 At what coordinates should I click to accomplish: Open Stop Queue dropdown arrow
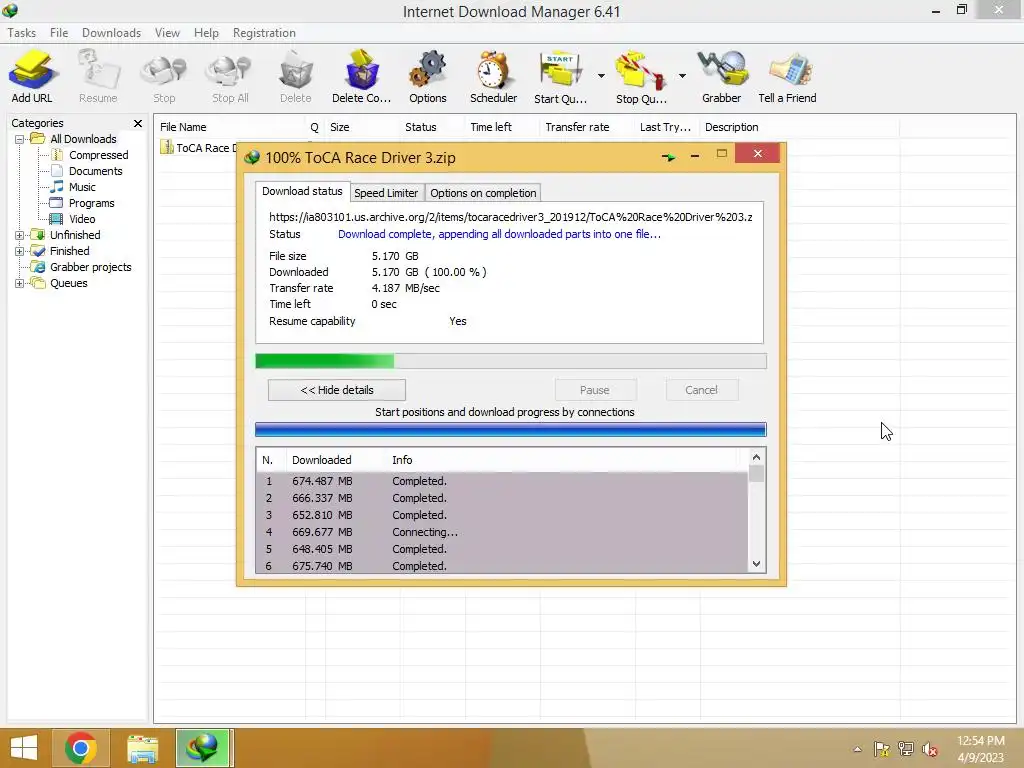coord(682,76)
